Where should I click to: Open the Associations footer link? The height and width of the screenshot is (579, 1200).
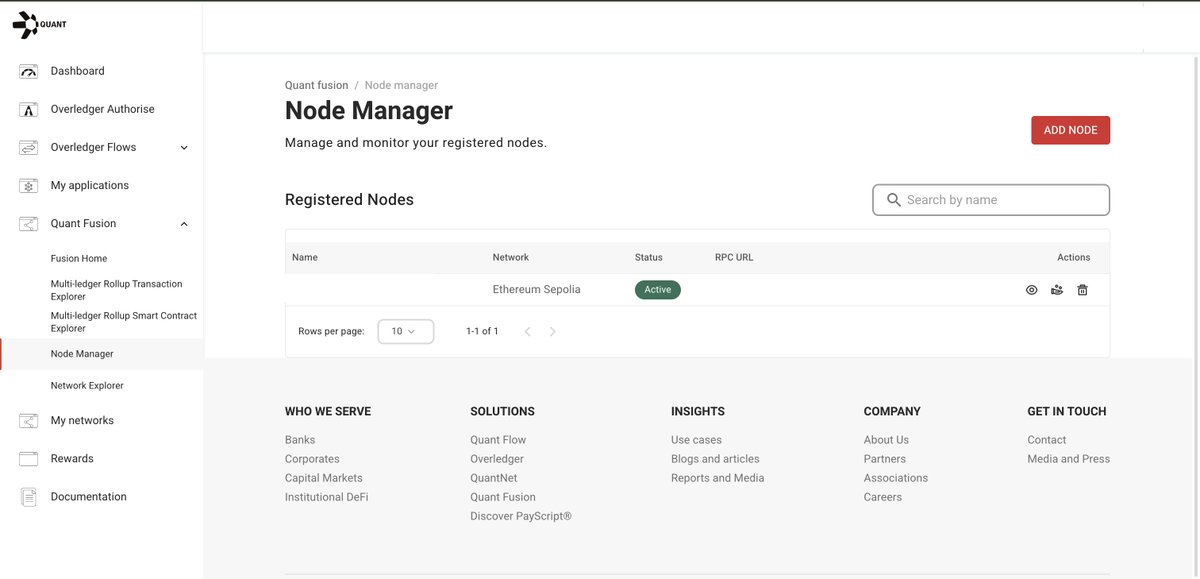(896, 478)
